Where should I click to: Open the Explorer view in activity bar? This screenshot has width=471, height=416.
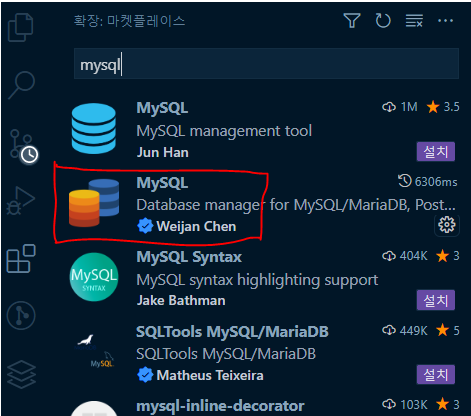(x=21, y=28)
